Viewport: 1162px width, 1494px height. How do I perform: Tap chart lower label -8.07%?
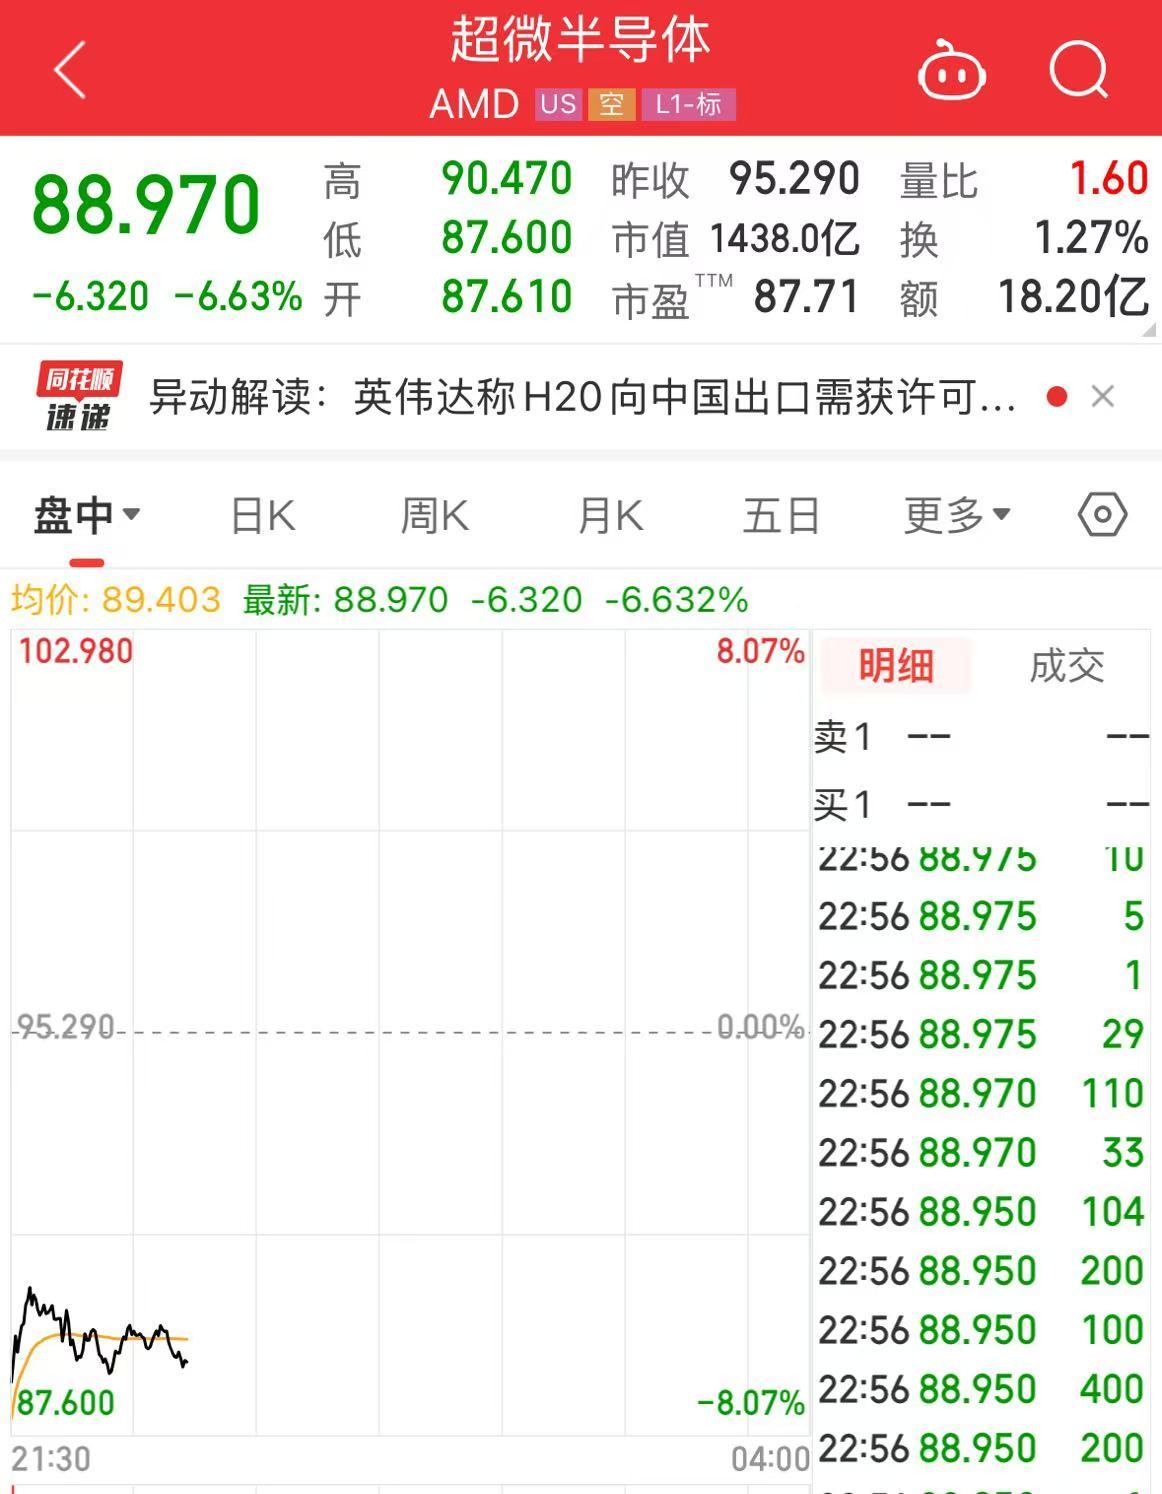coord(751,1402)
